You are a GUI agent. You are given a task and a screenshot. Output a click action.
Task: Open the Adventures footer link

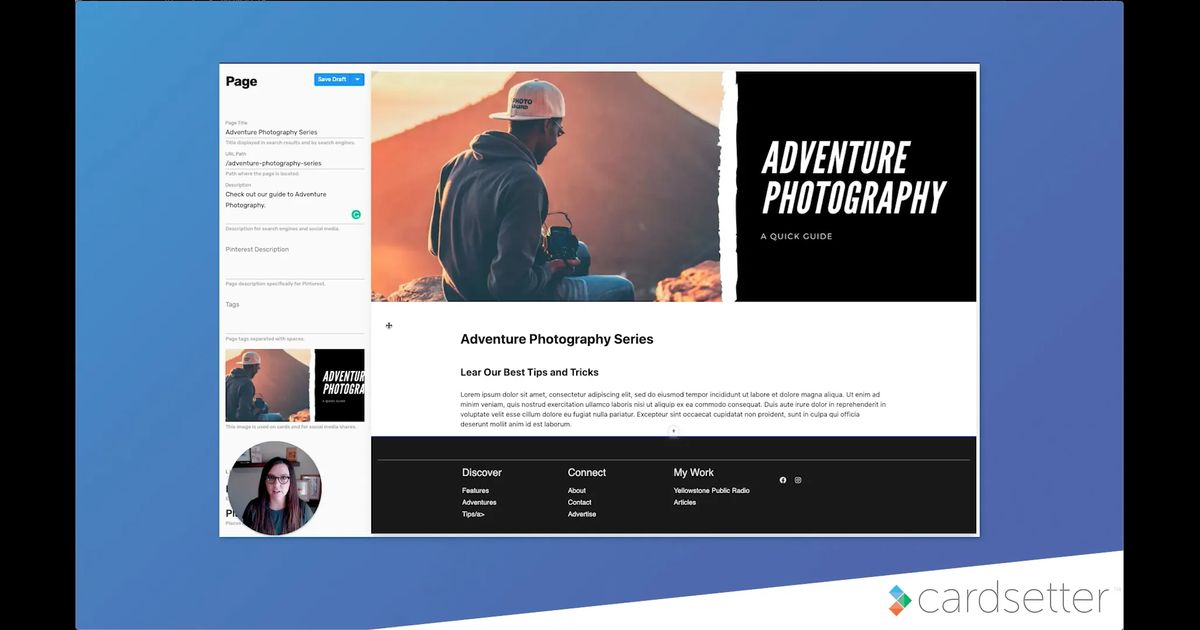pyautogui.click(x=481, y=502)
